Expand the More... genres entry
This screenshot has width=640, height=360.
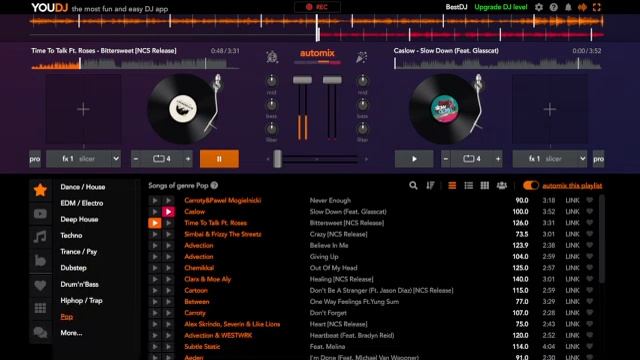tap(71, 333)
